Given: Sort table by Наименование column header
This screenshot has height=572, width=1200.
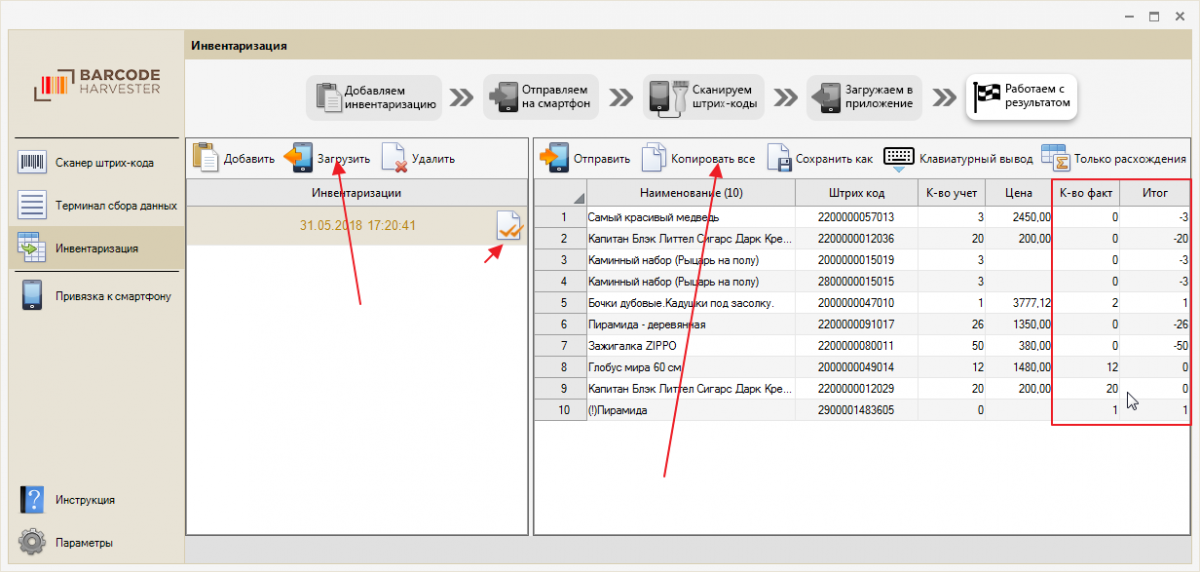Looking at the screenshot, I should (690, 192).
